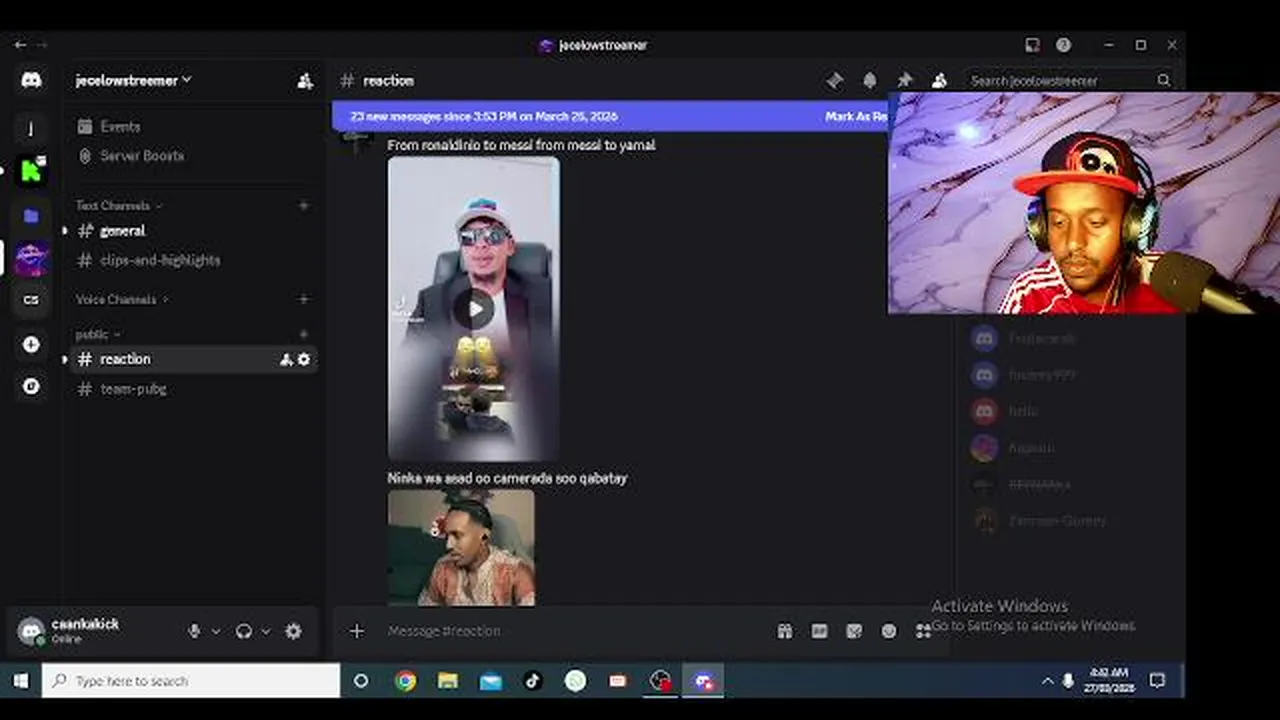
Task: Collapse public category
Action: pos(97,334)
